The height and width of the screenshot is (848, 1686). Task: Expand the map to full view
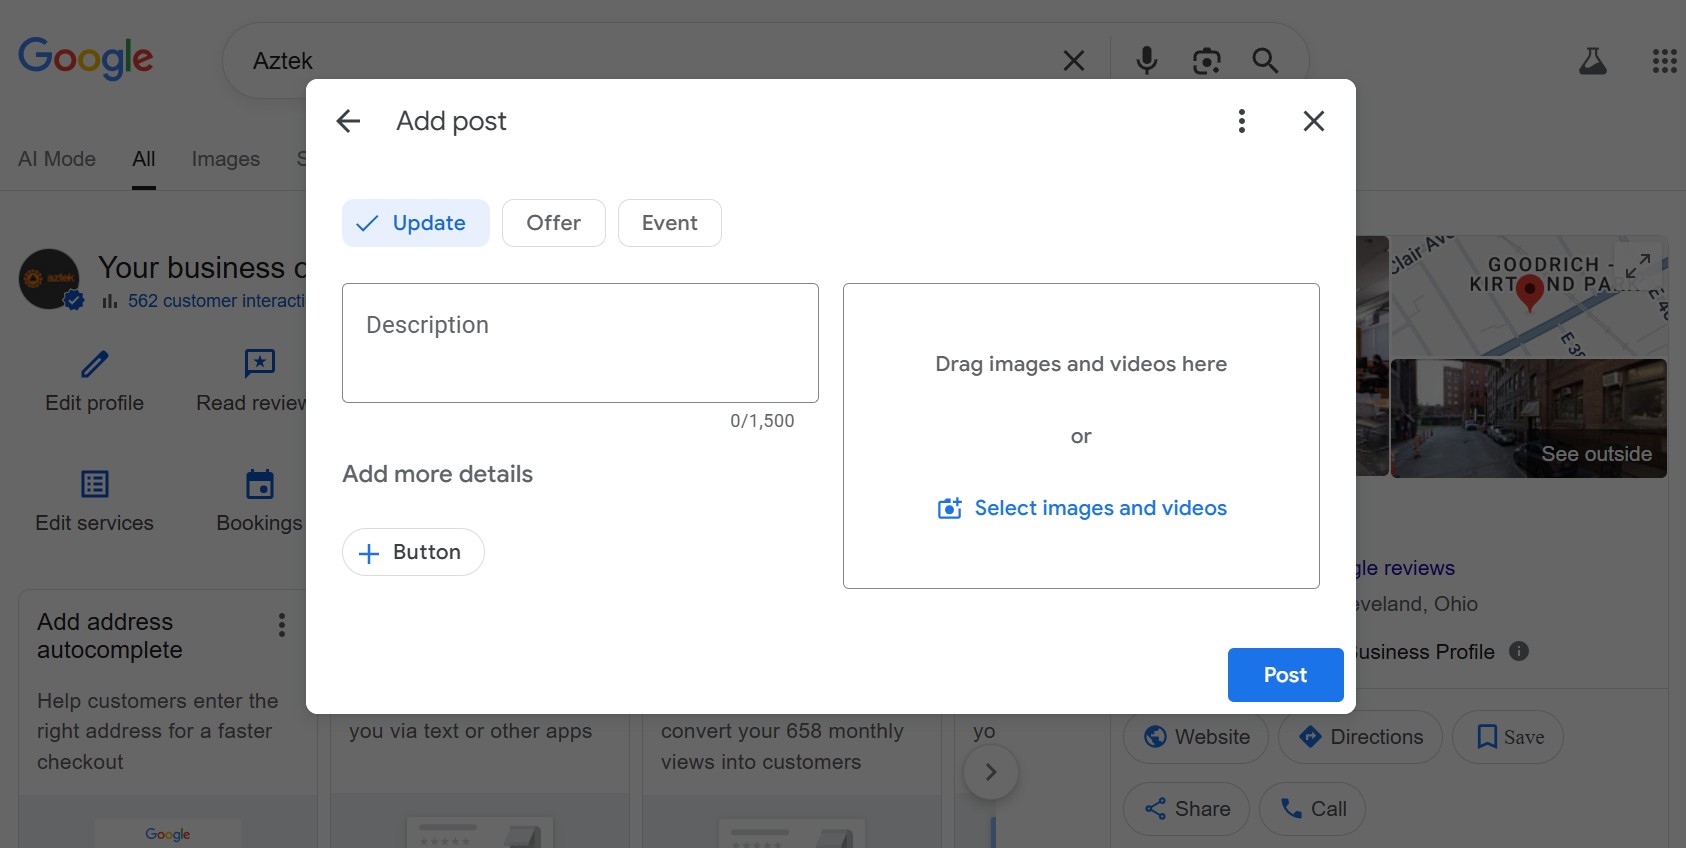pos(1637,265)
